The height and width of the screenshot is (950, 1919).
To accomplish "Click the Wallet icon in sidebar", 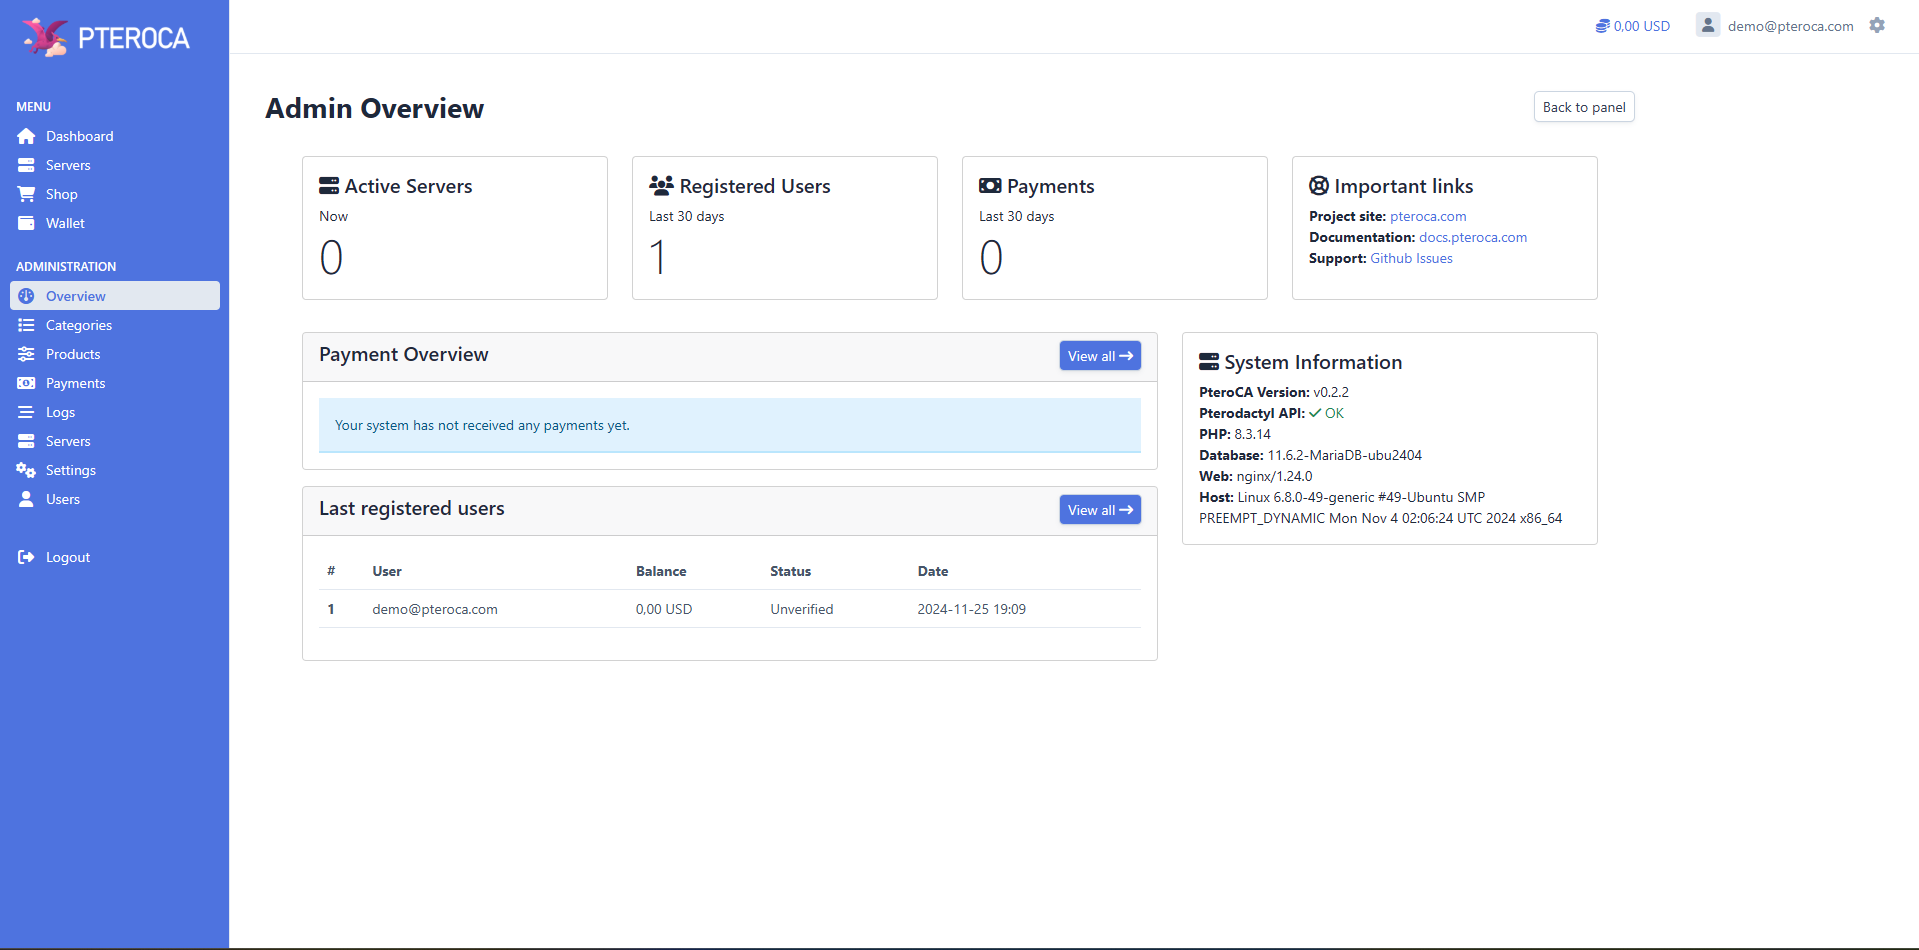I will tap(26, 223).
